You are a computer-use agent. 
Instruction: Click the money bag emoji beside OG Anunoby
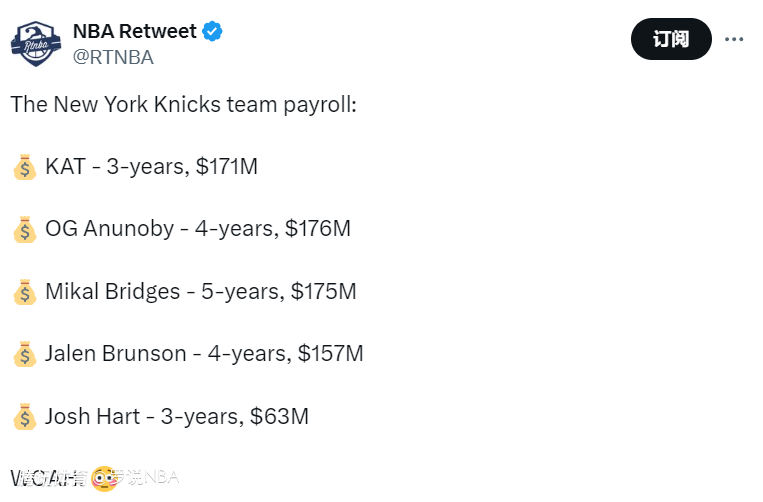(x=25, y=229)
